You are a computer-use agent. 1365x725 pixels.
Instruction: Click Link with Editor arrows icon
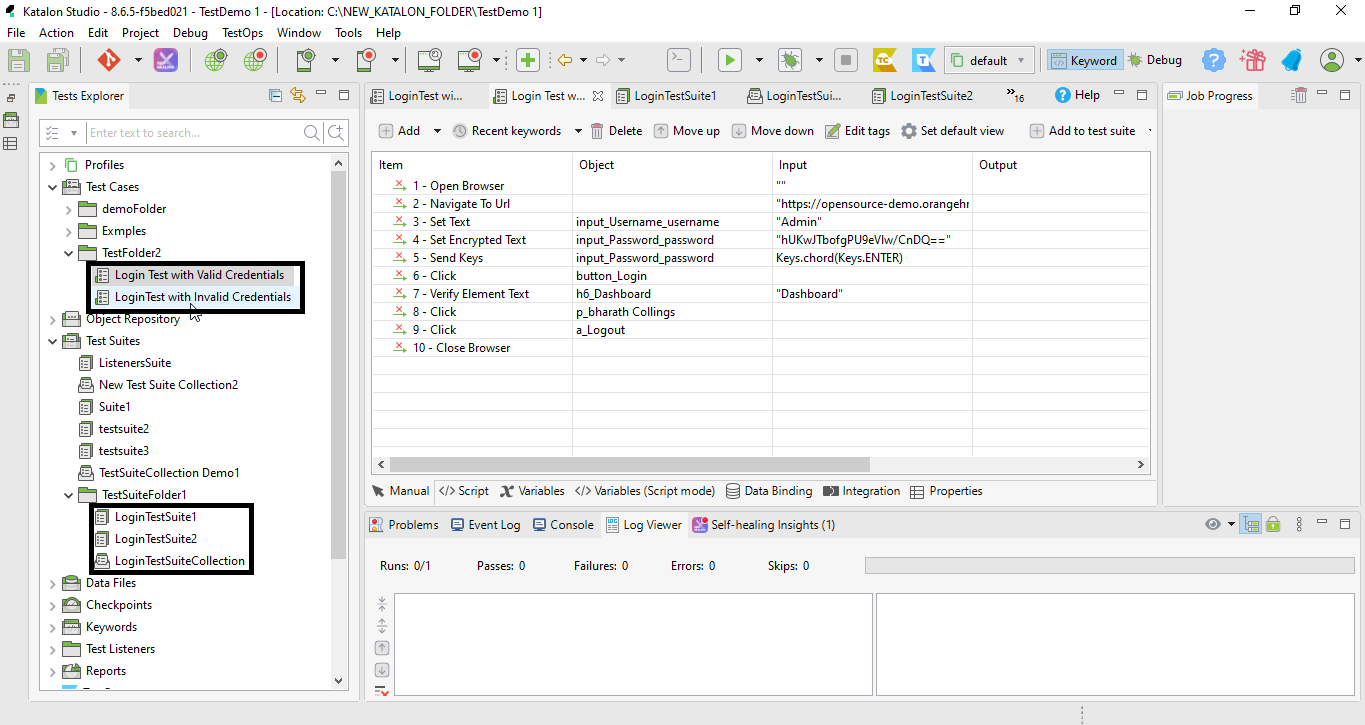click(x=297, y=96)
